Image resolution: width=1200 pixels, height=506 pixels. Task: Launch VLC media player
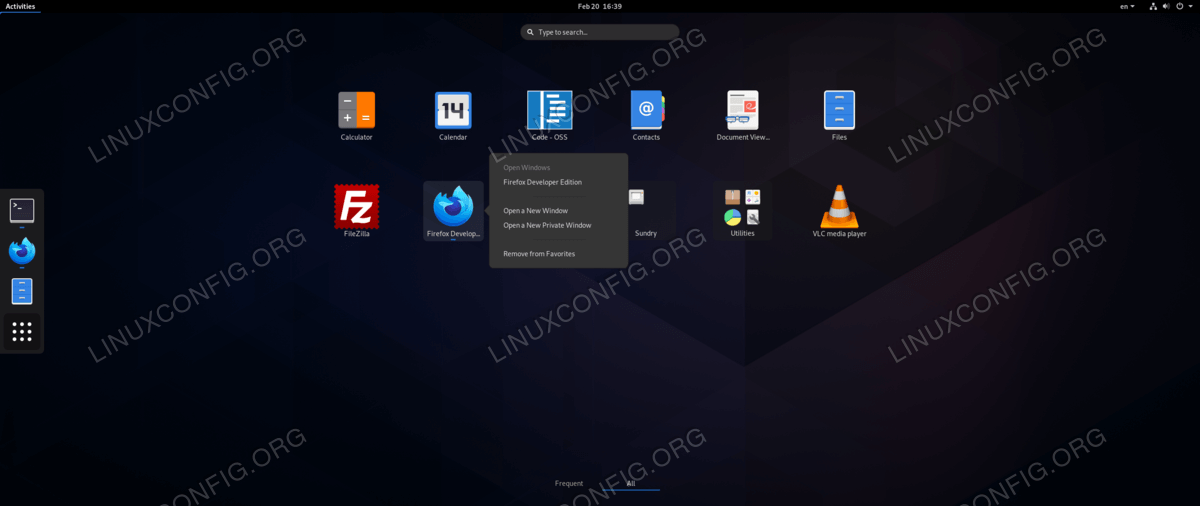coord(839,211)
